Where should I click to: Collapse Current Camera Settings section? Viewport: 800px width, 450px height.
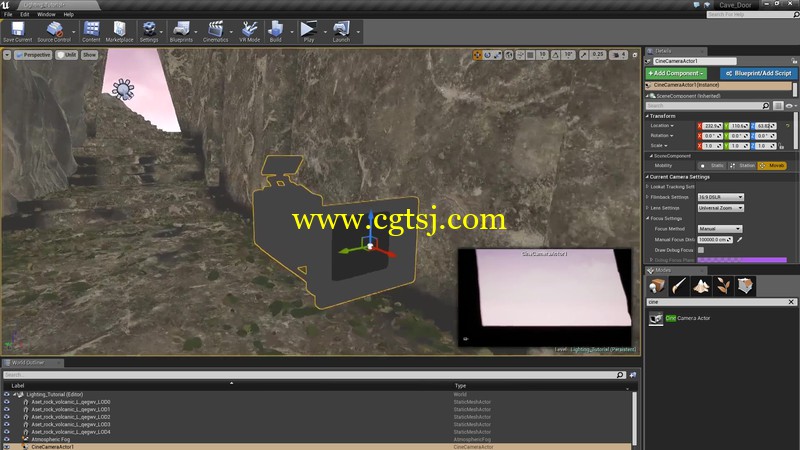(647, 177)
